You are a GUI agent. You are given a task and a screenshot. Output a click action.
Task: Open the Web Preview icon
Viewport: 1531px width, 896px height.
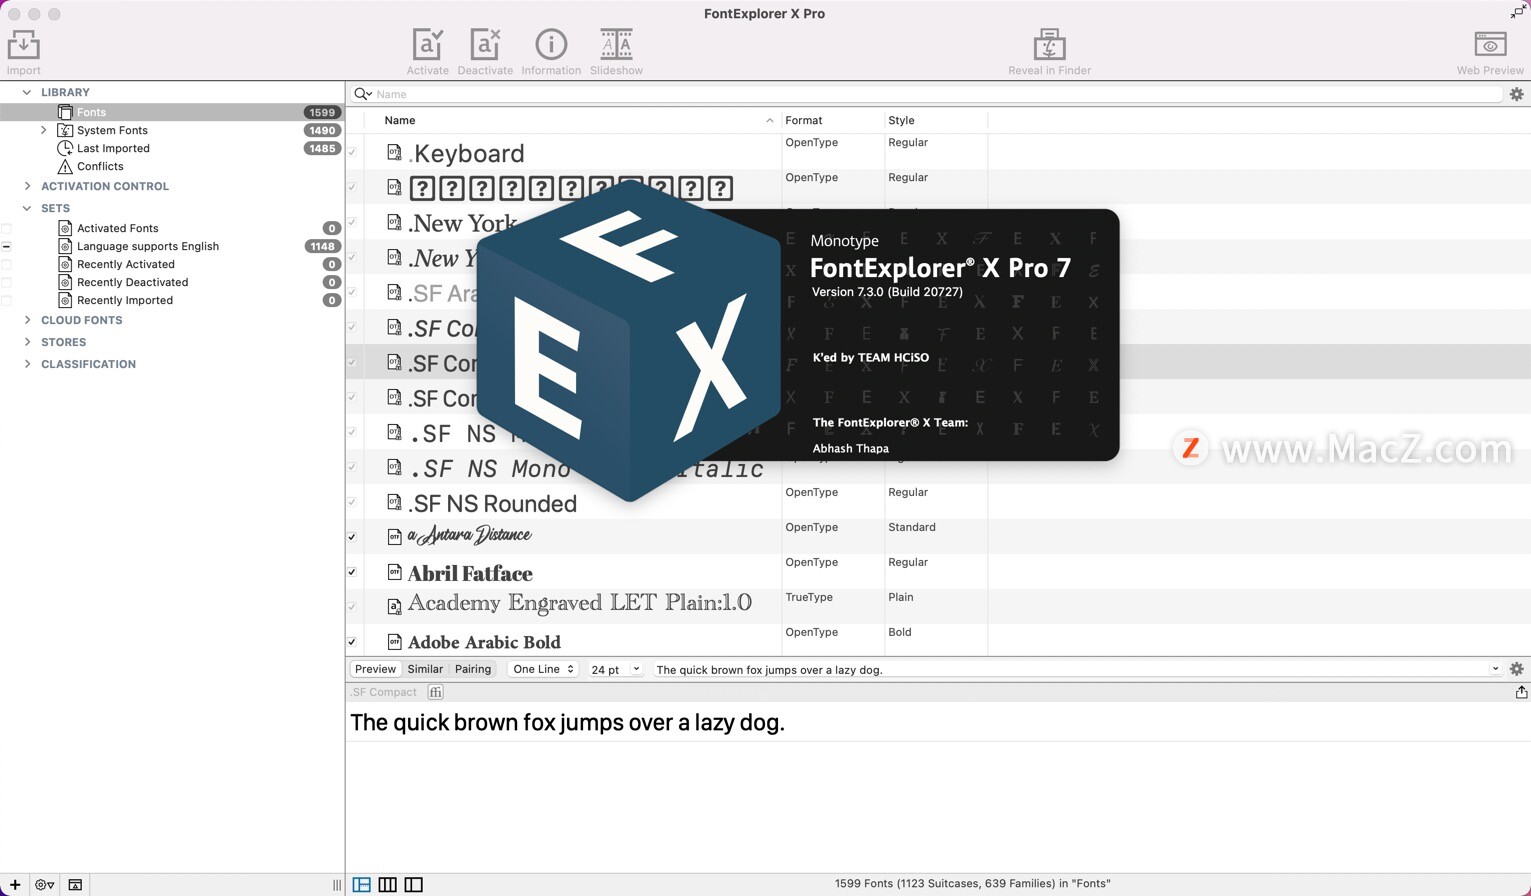pos(1490,45)
